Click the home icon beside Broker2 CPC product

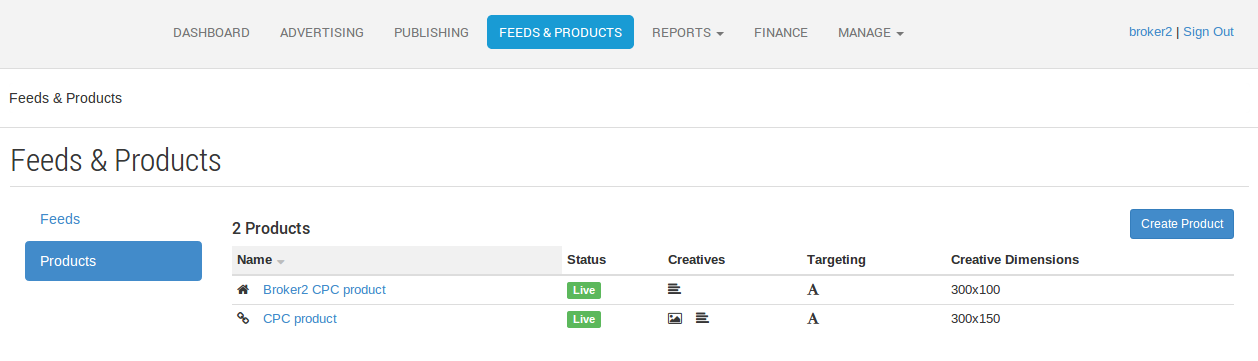(243, 290)
